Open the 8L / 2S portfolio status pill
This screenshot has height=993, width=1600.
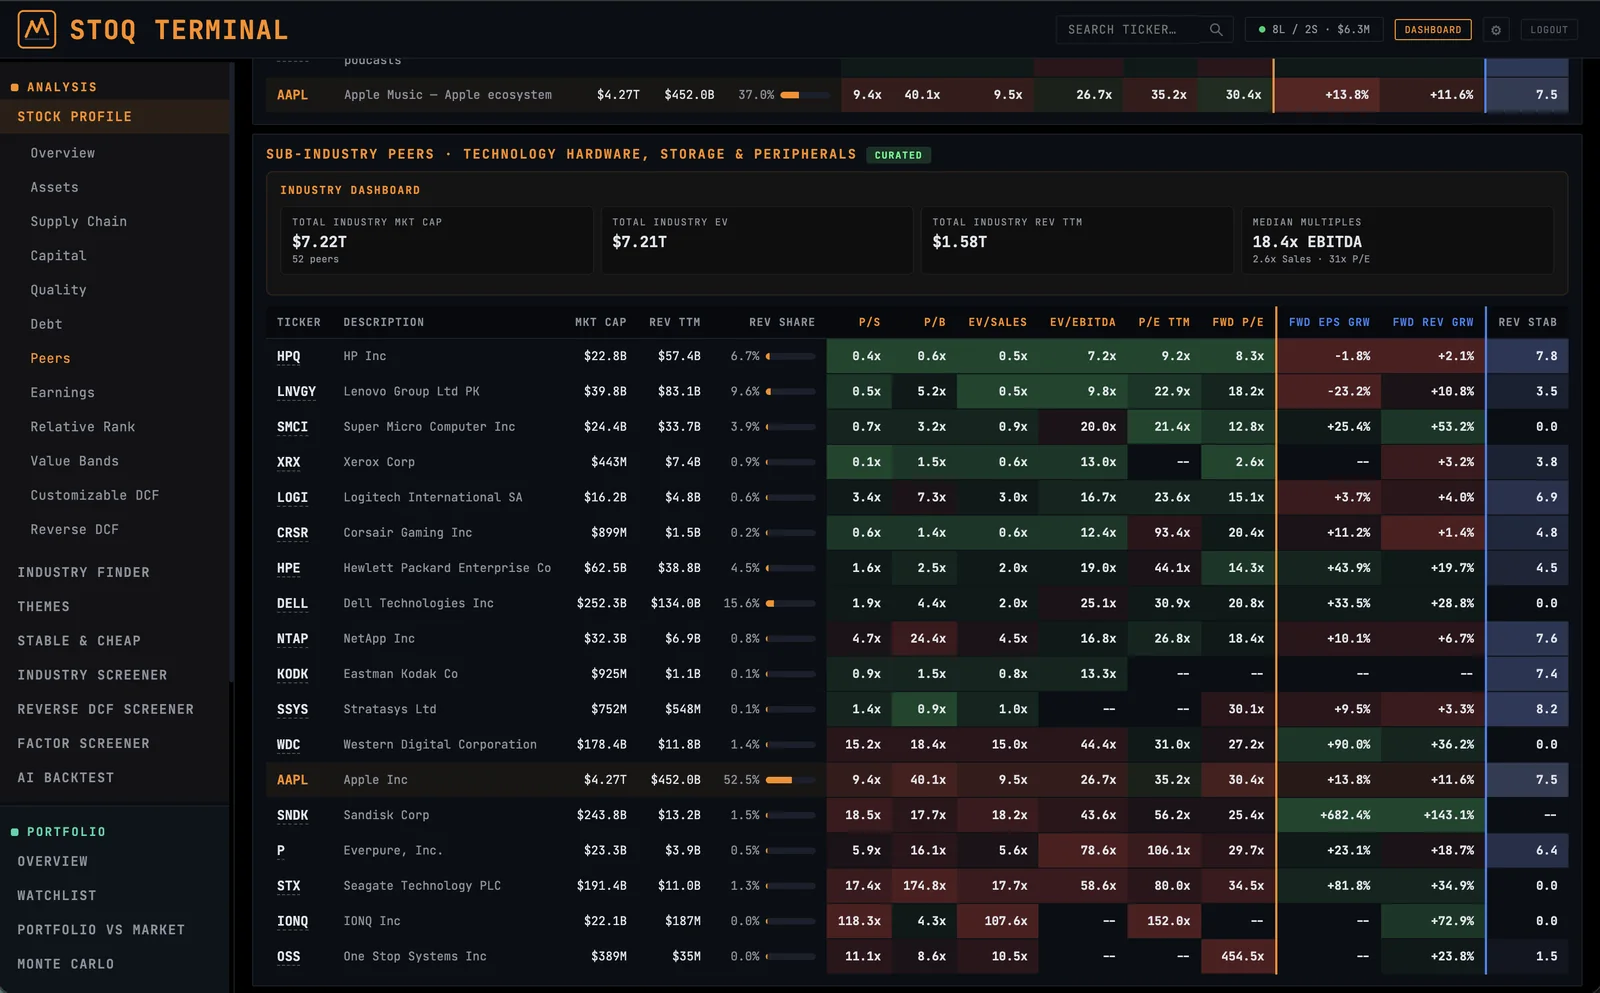click(x=1314, y=30)
